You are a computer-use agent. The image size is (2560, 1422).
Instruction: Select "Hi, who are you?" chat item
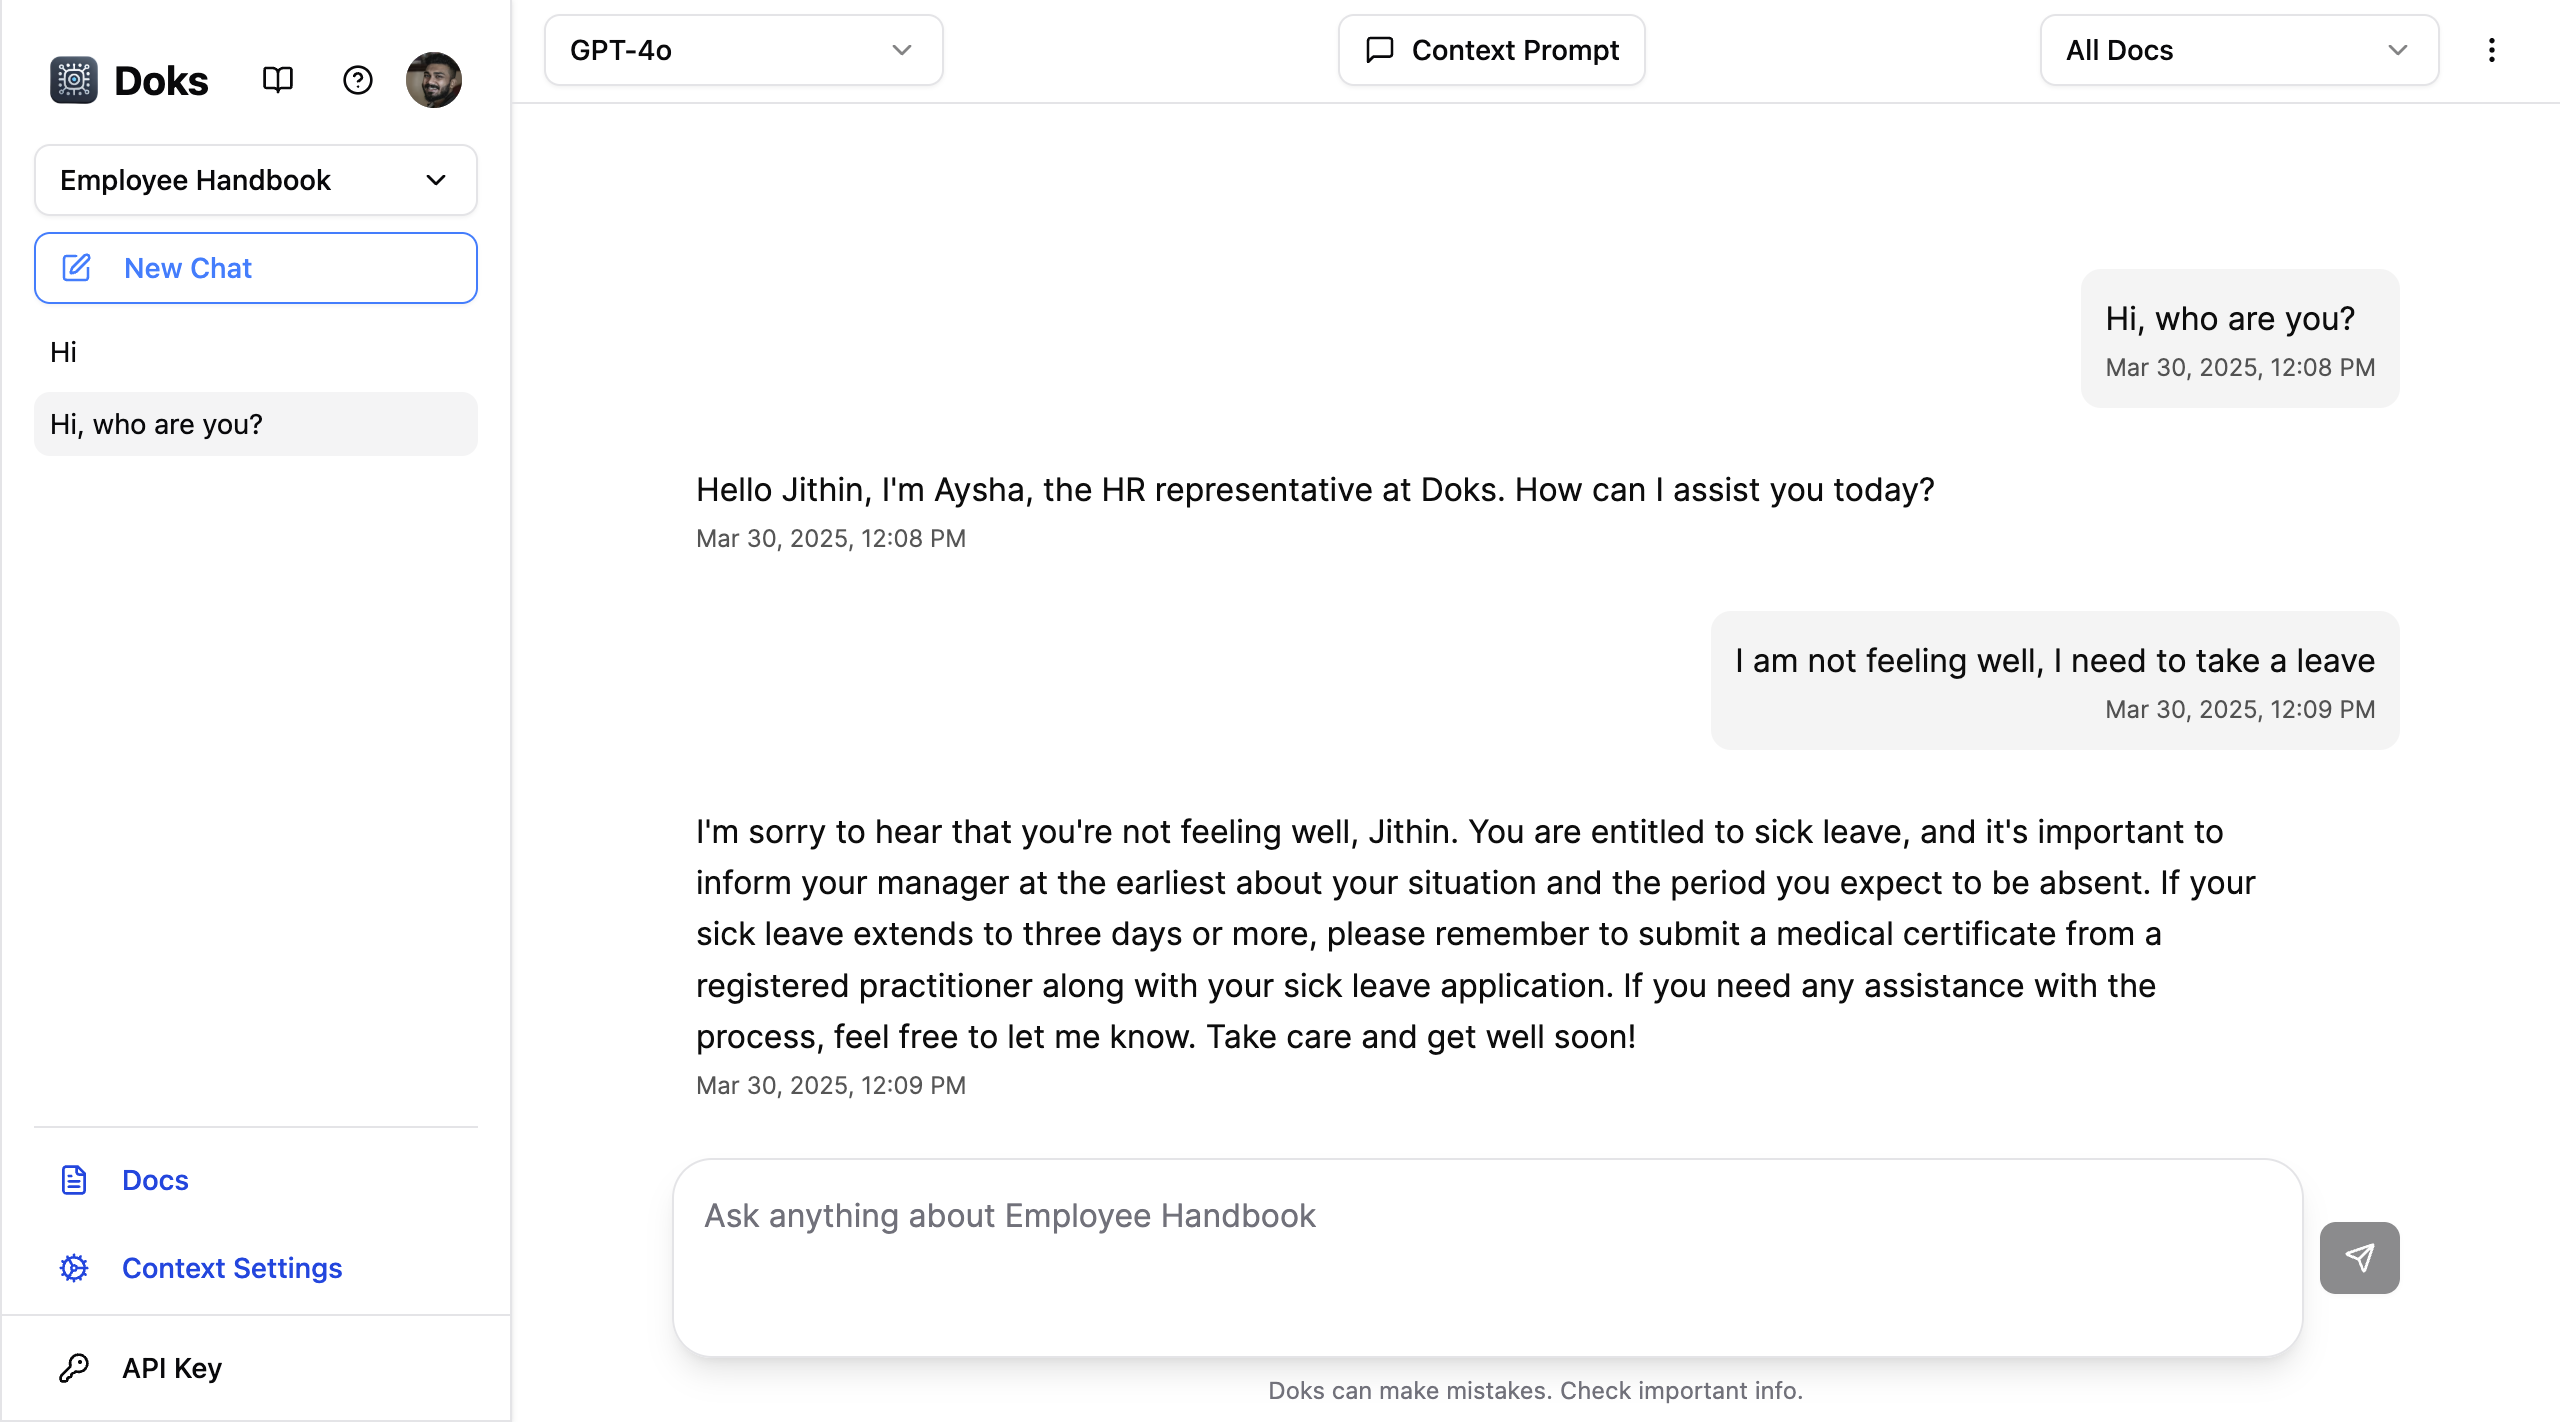(x=255, y=424)
